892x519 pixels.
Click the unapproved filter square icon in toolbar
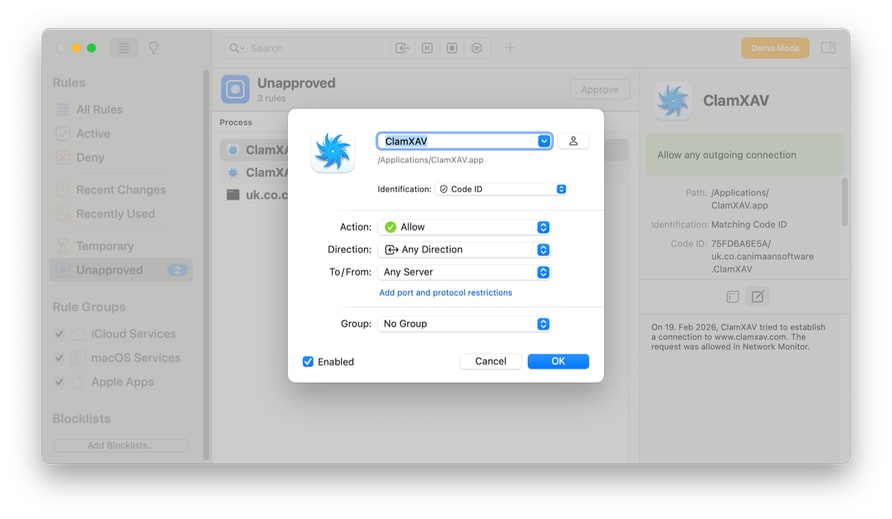(452, 48)
